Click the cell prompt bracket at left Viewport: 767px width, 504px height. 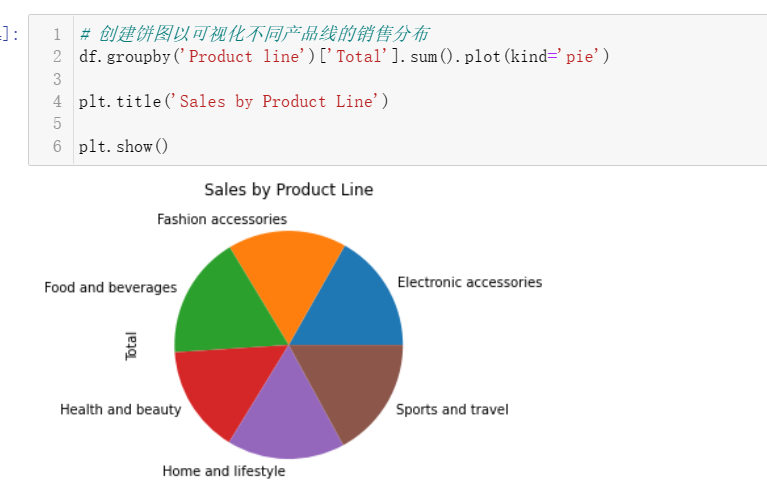click(11, 34)
